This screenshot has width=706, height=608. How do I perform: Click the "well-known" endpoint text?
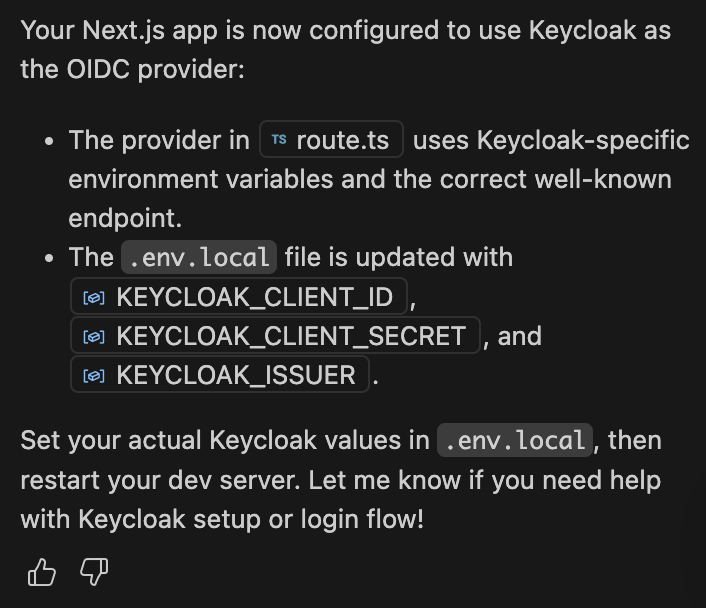click(603, 179)
